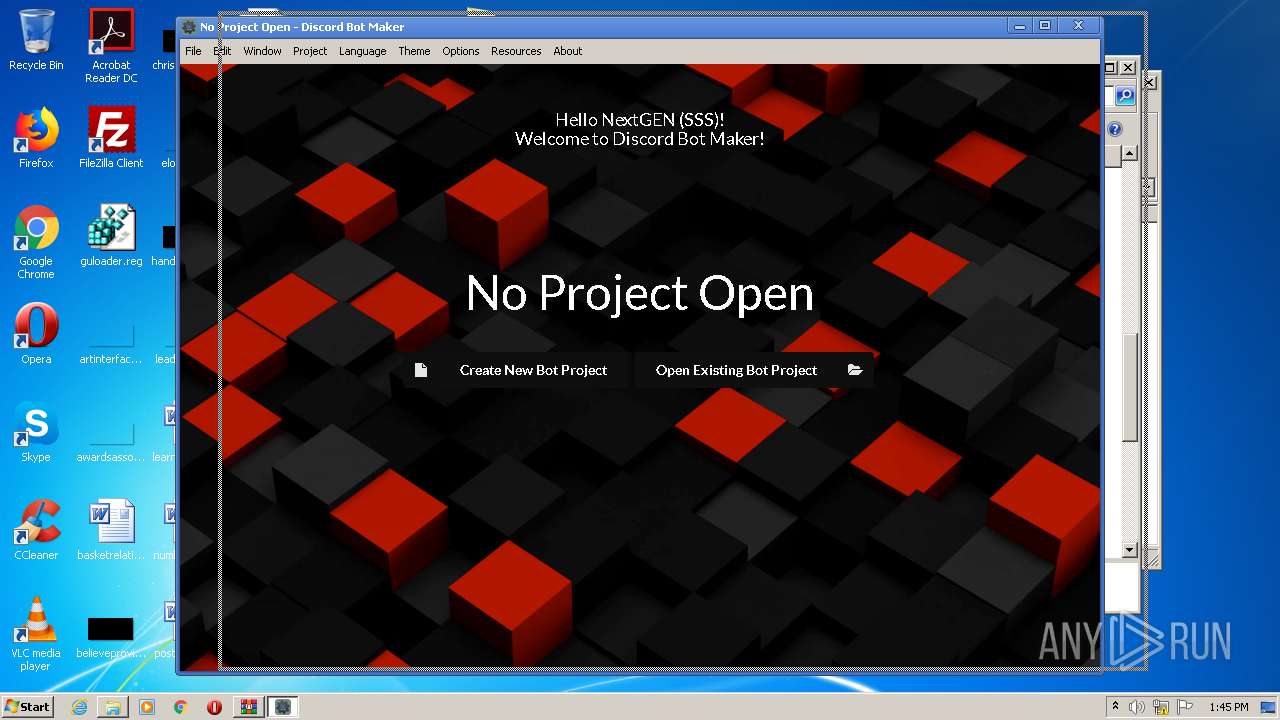
Task: Select the guloader.reg desktop file
Action: 111,236
